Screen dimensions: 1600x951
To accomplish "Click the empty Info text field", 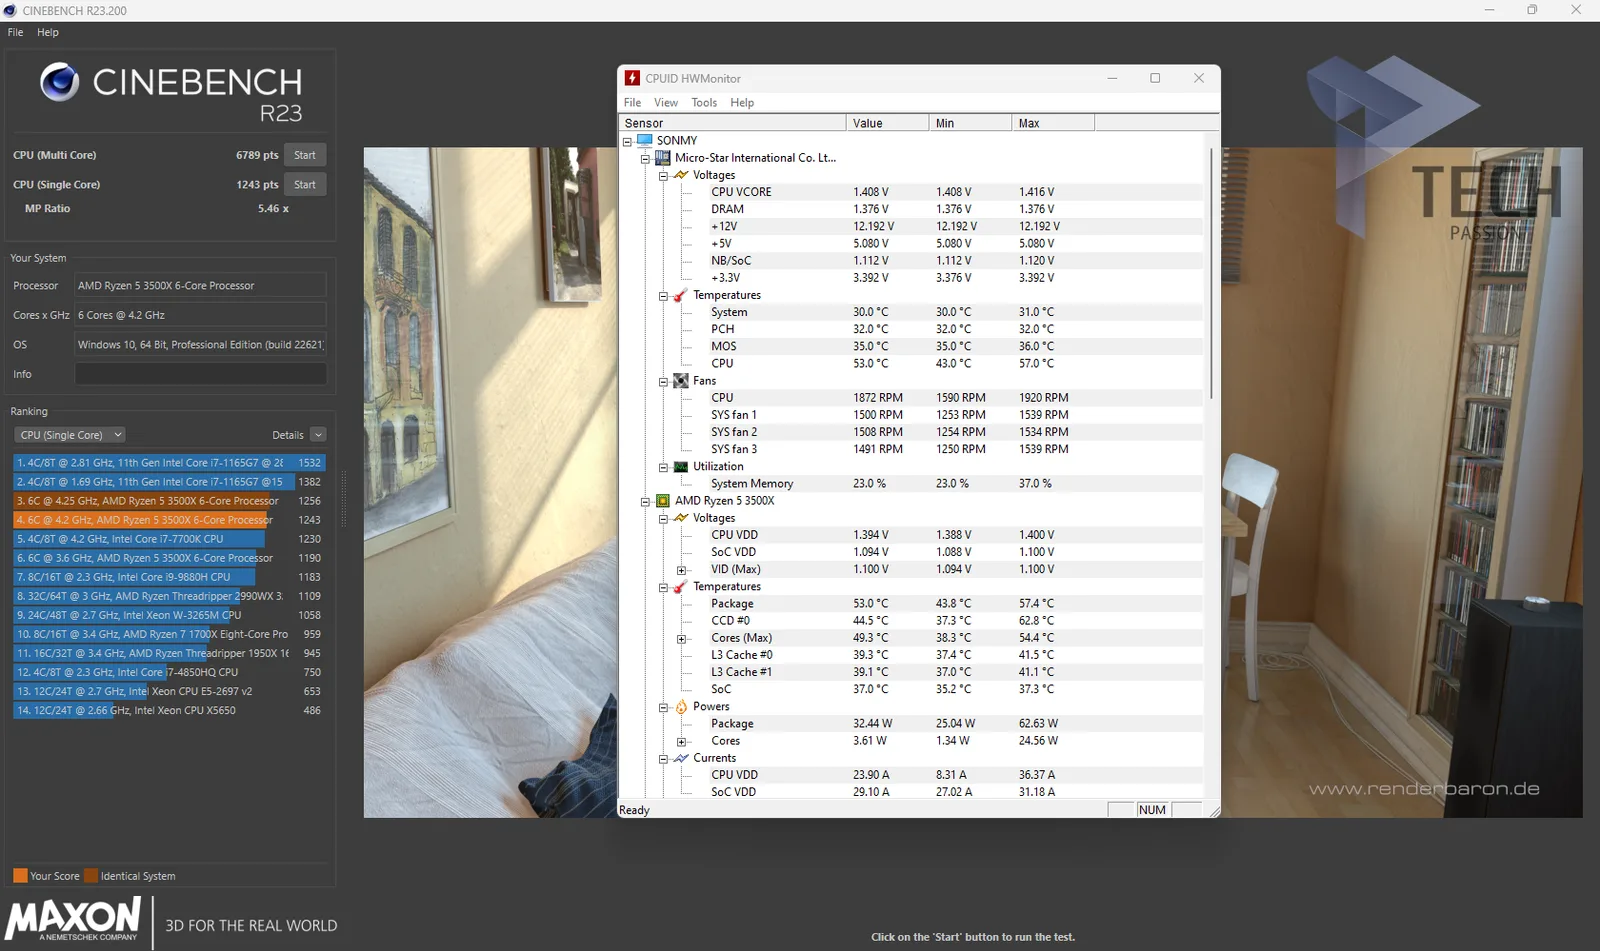I will click(201, 374).
